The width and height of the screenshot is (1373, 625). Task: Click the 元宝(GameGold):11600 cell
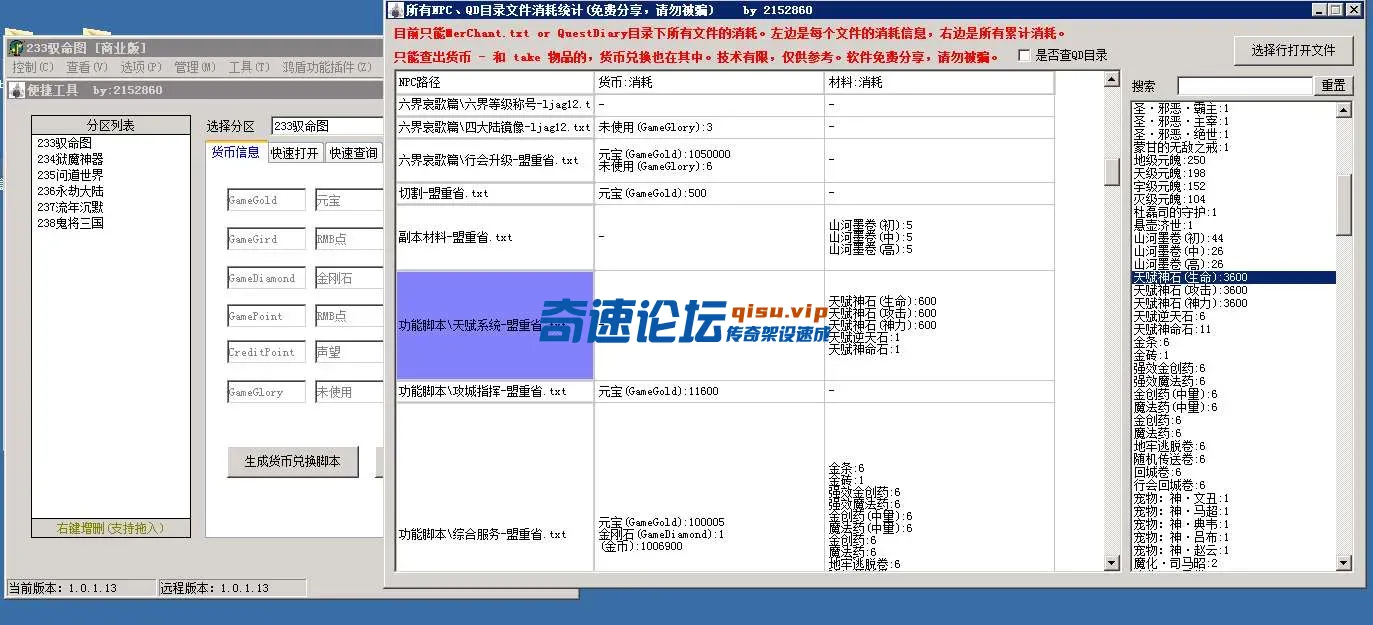coord(709,391)
